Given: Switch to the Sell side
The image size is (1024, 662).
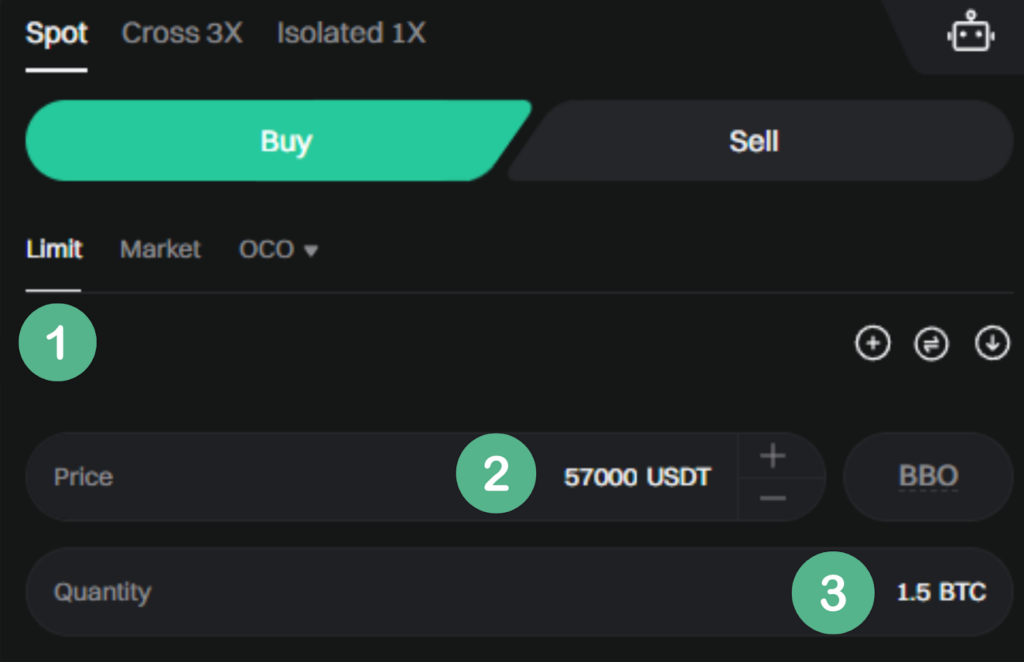Looking at the screenshot, I should click(x=753, y=141).
